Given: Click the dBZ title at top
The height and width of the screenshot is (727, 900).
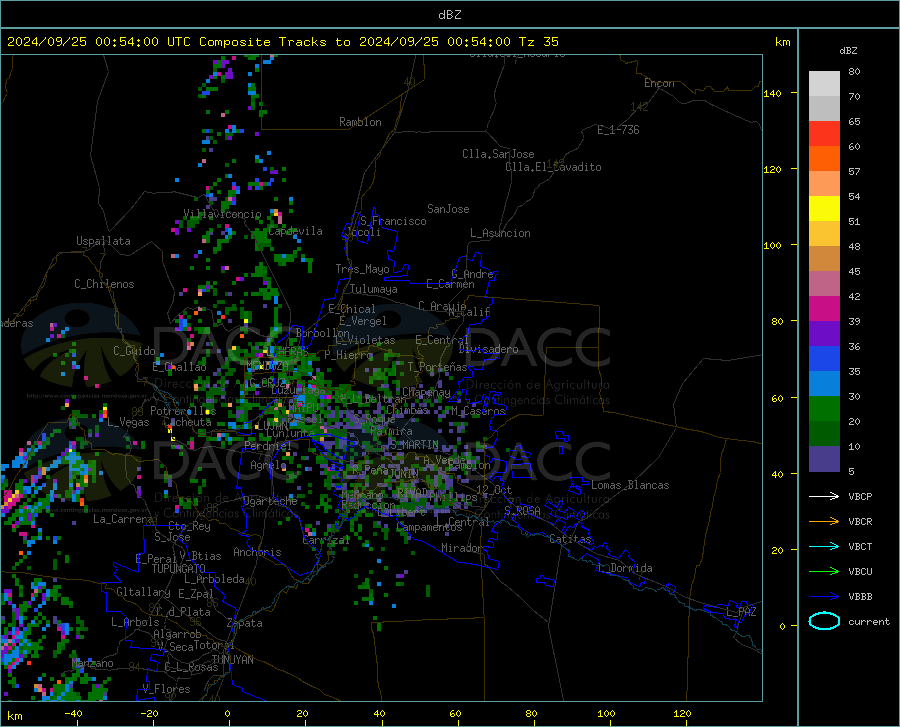Looking at the screenshot, I should (x=449, y=15).
